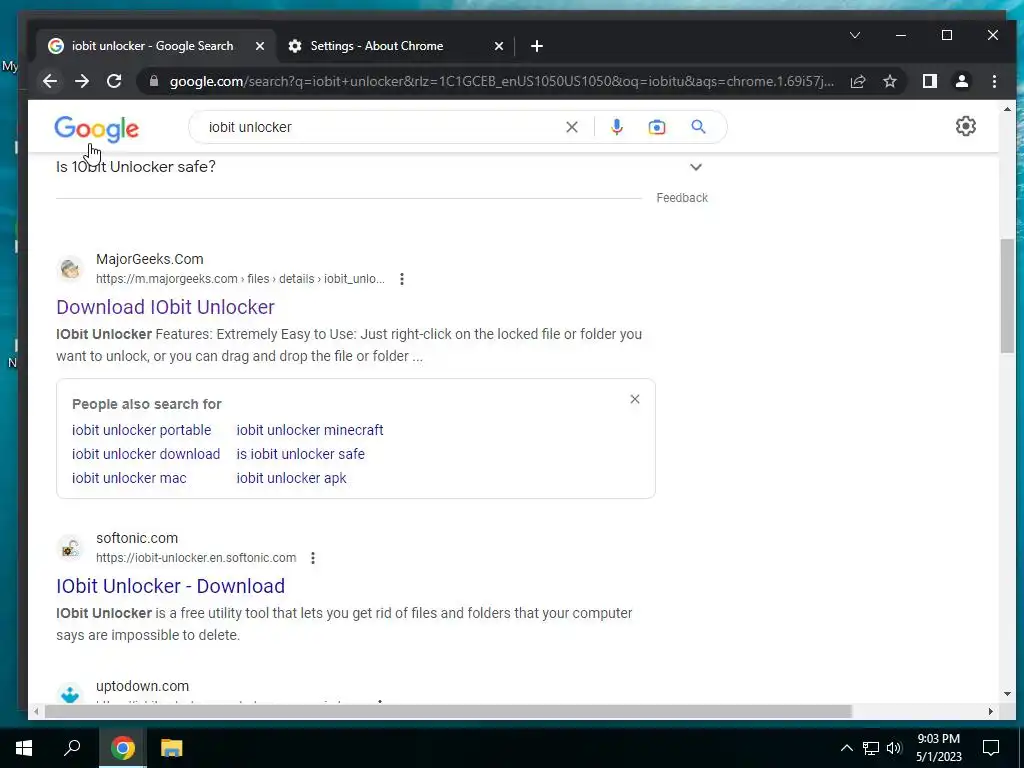
Task: Open the Chrome side panel icon
Action: click(x=929, y=82)
